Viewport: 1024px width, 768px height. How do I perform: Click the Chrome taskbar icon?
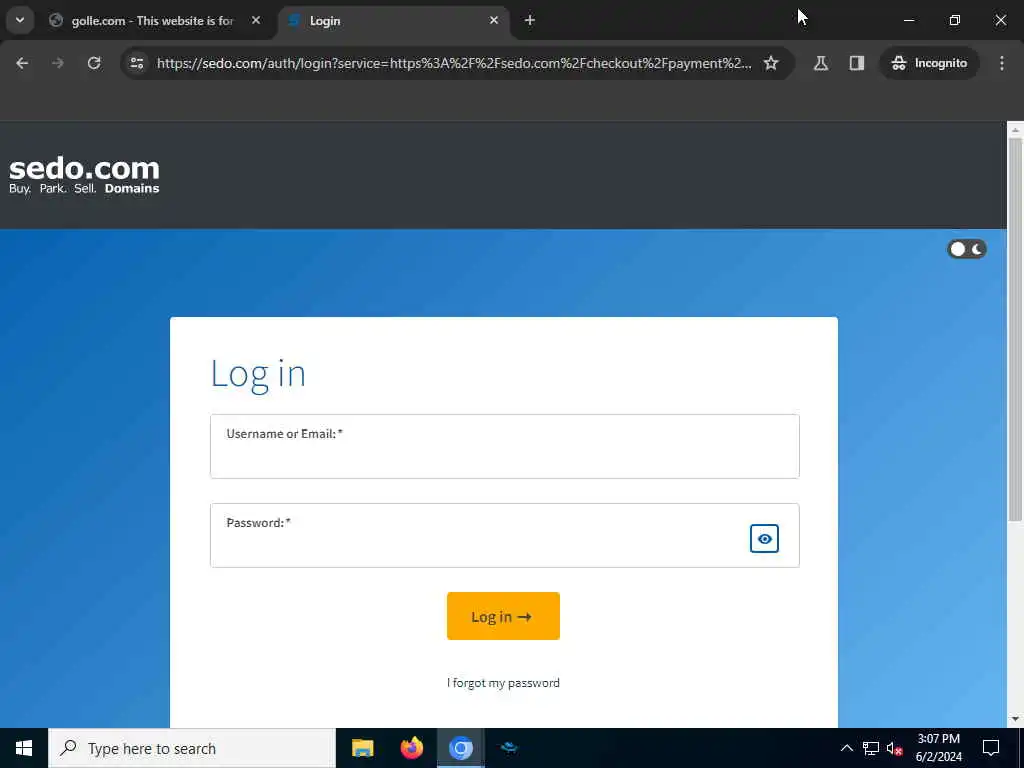(460, 748)
